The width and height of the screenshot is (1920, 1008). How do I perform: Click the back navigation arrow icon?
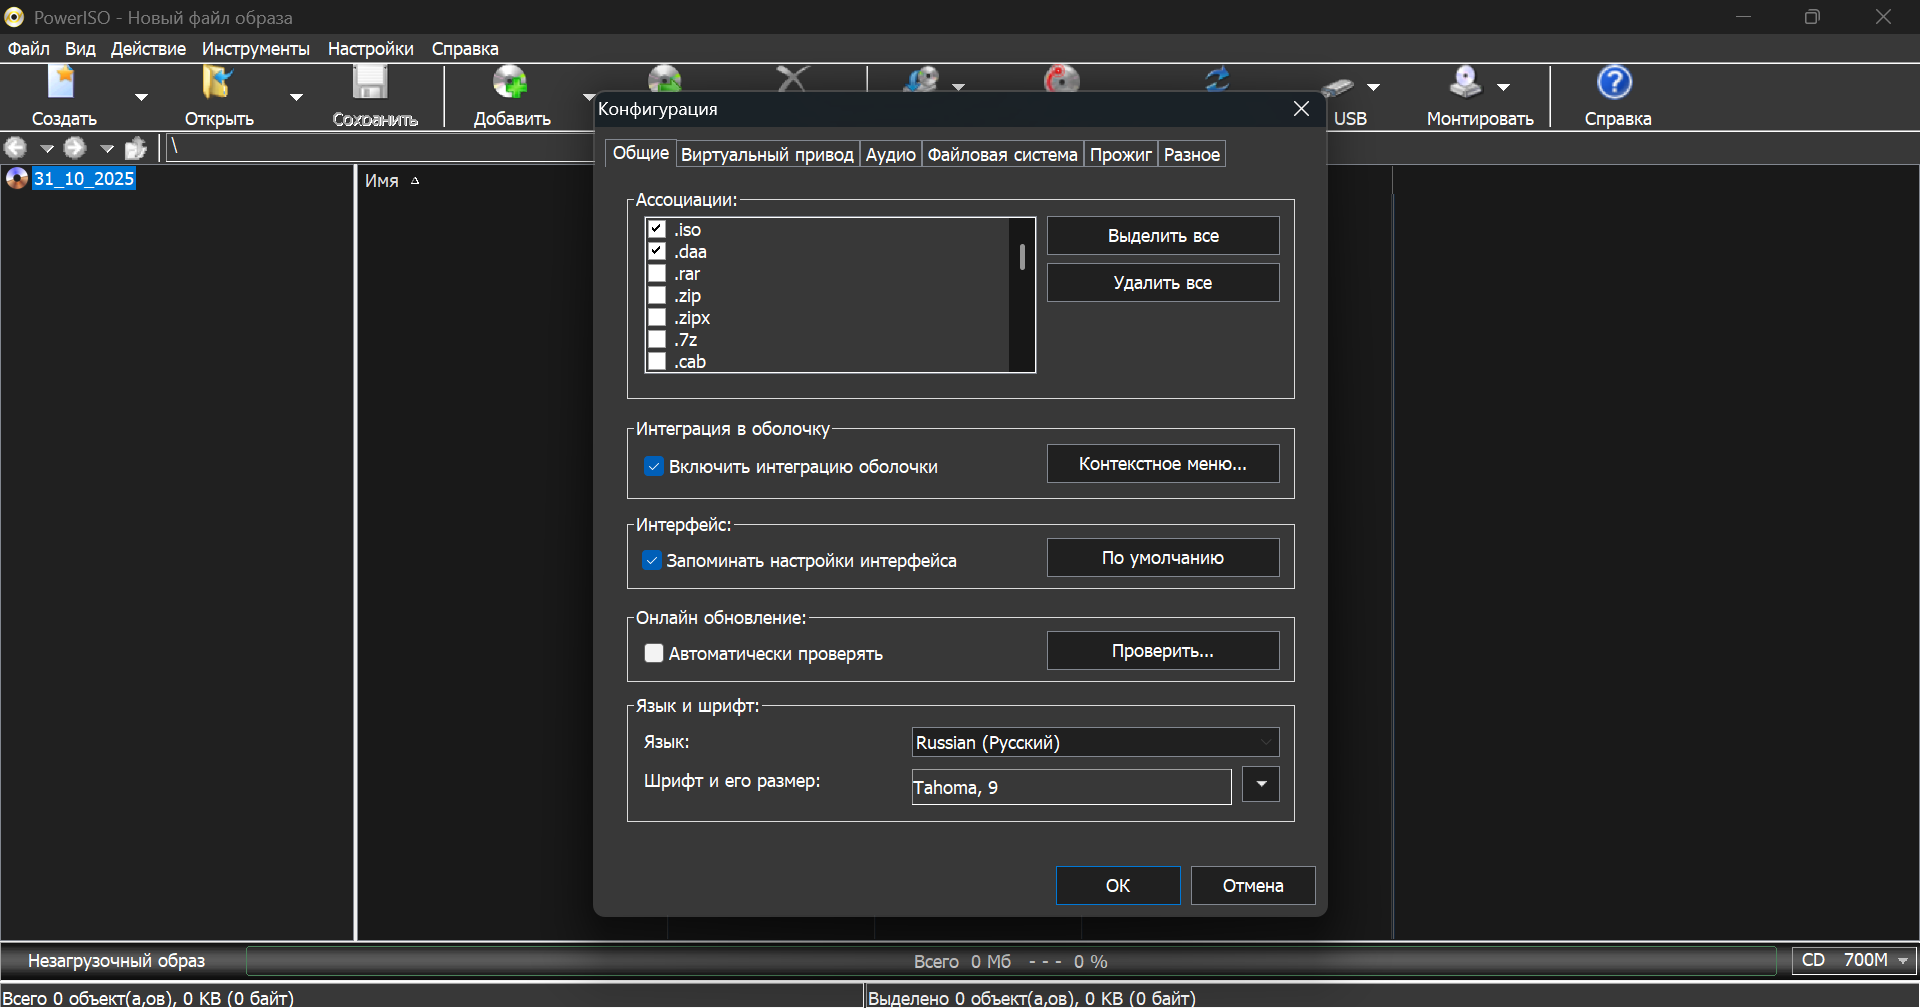16,148
